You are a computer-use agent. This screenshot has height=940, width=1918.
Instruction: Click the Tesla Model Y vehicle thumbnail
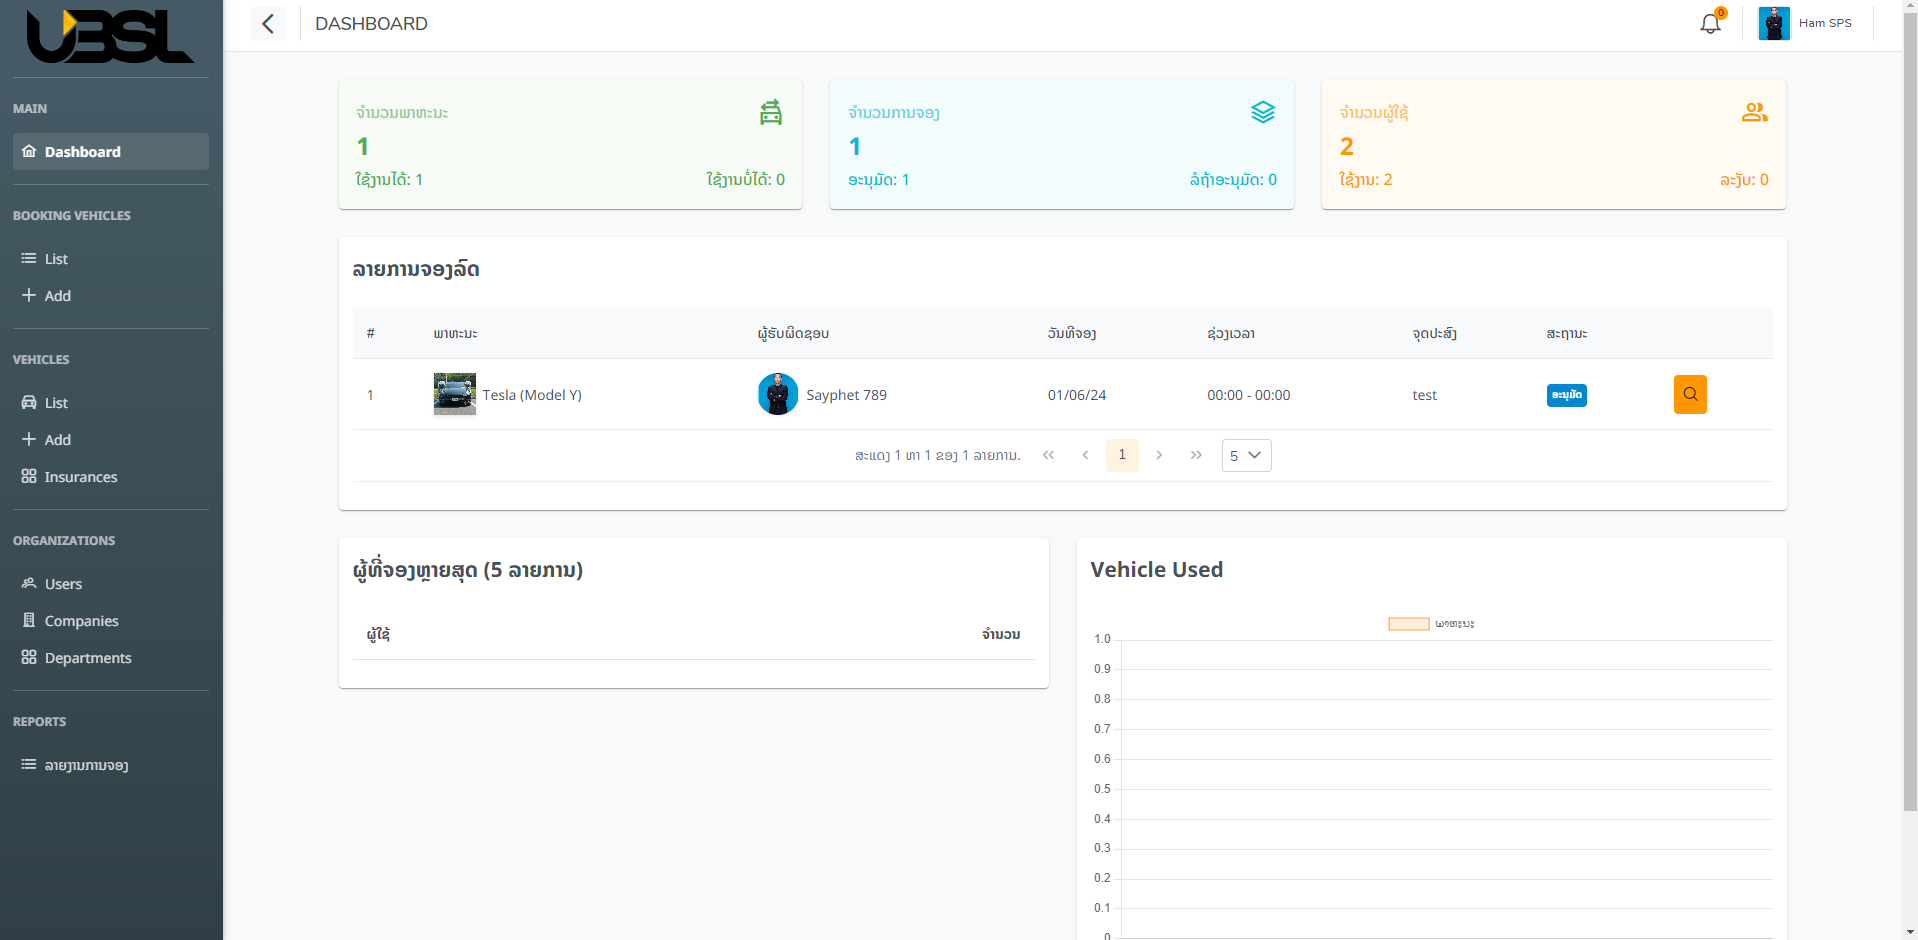coord(454,394)
